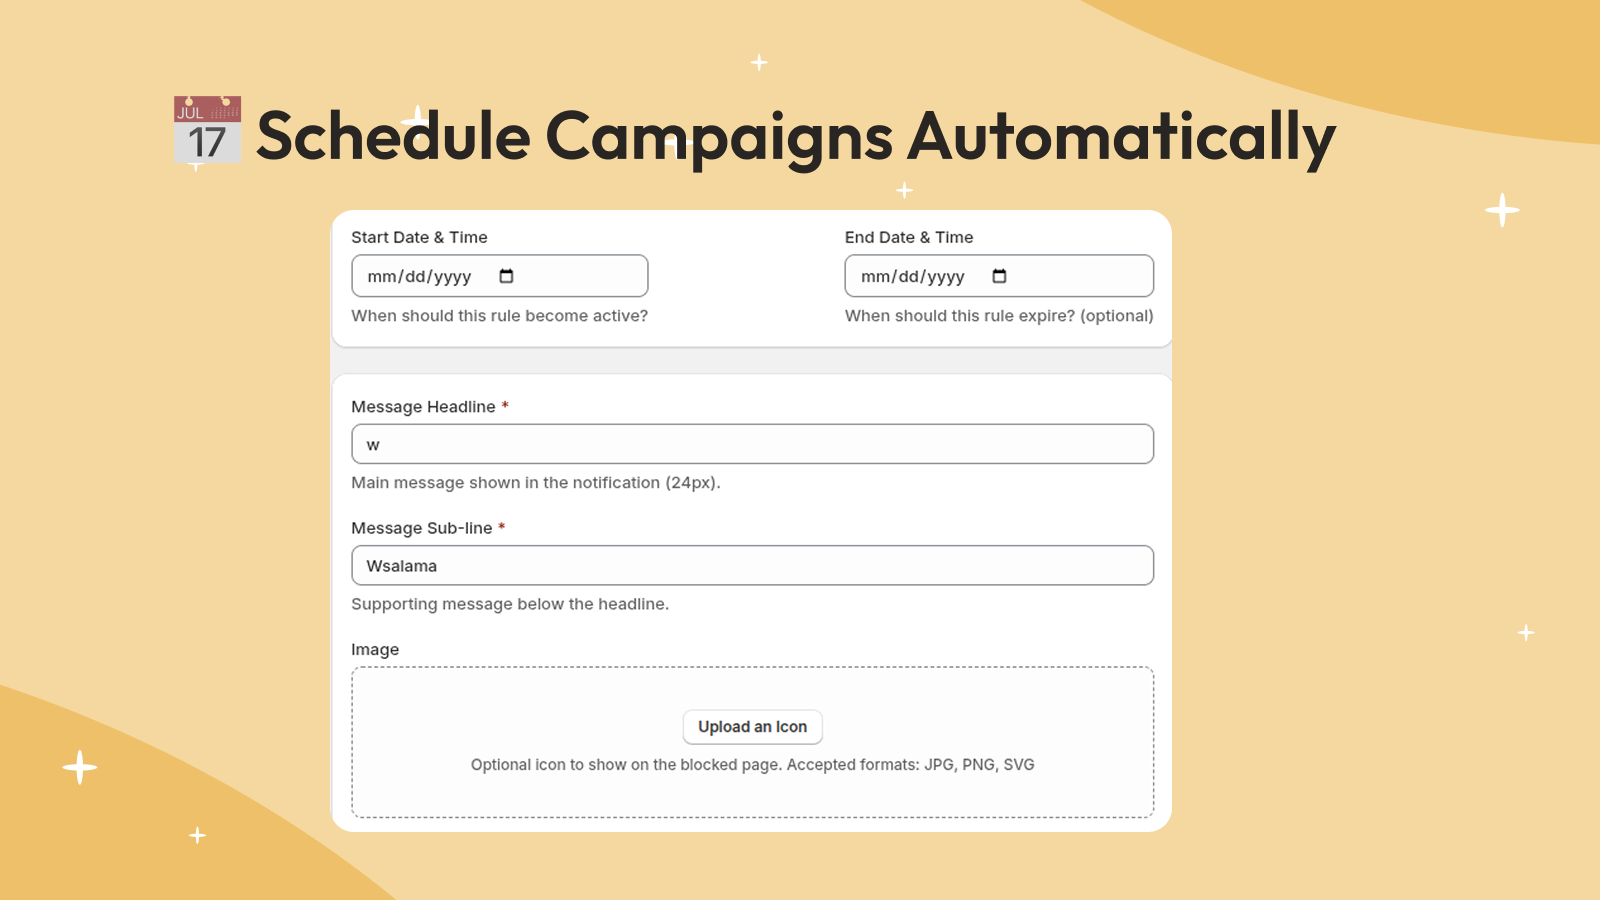Click the End Date & Time label
Viewport: 1600px width, 900px height.
click(908, 237)
